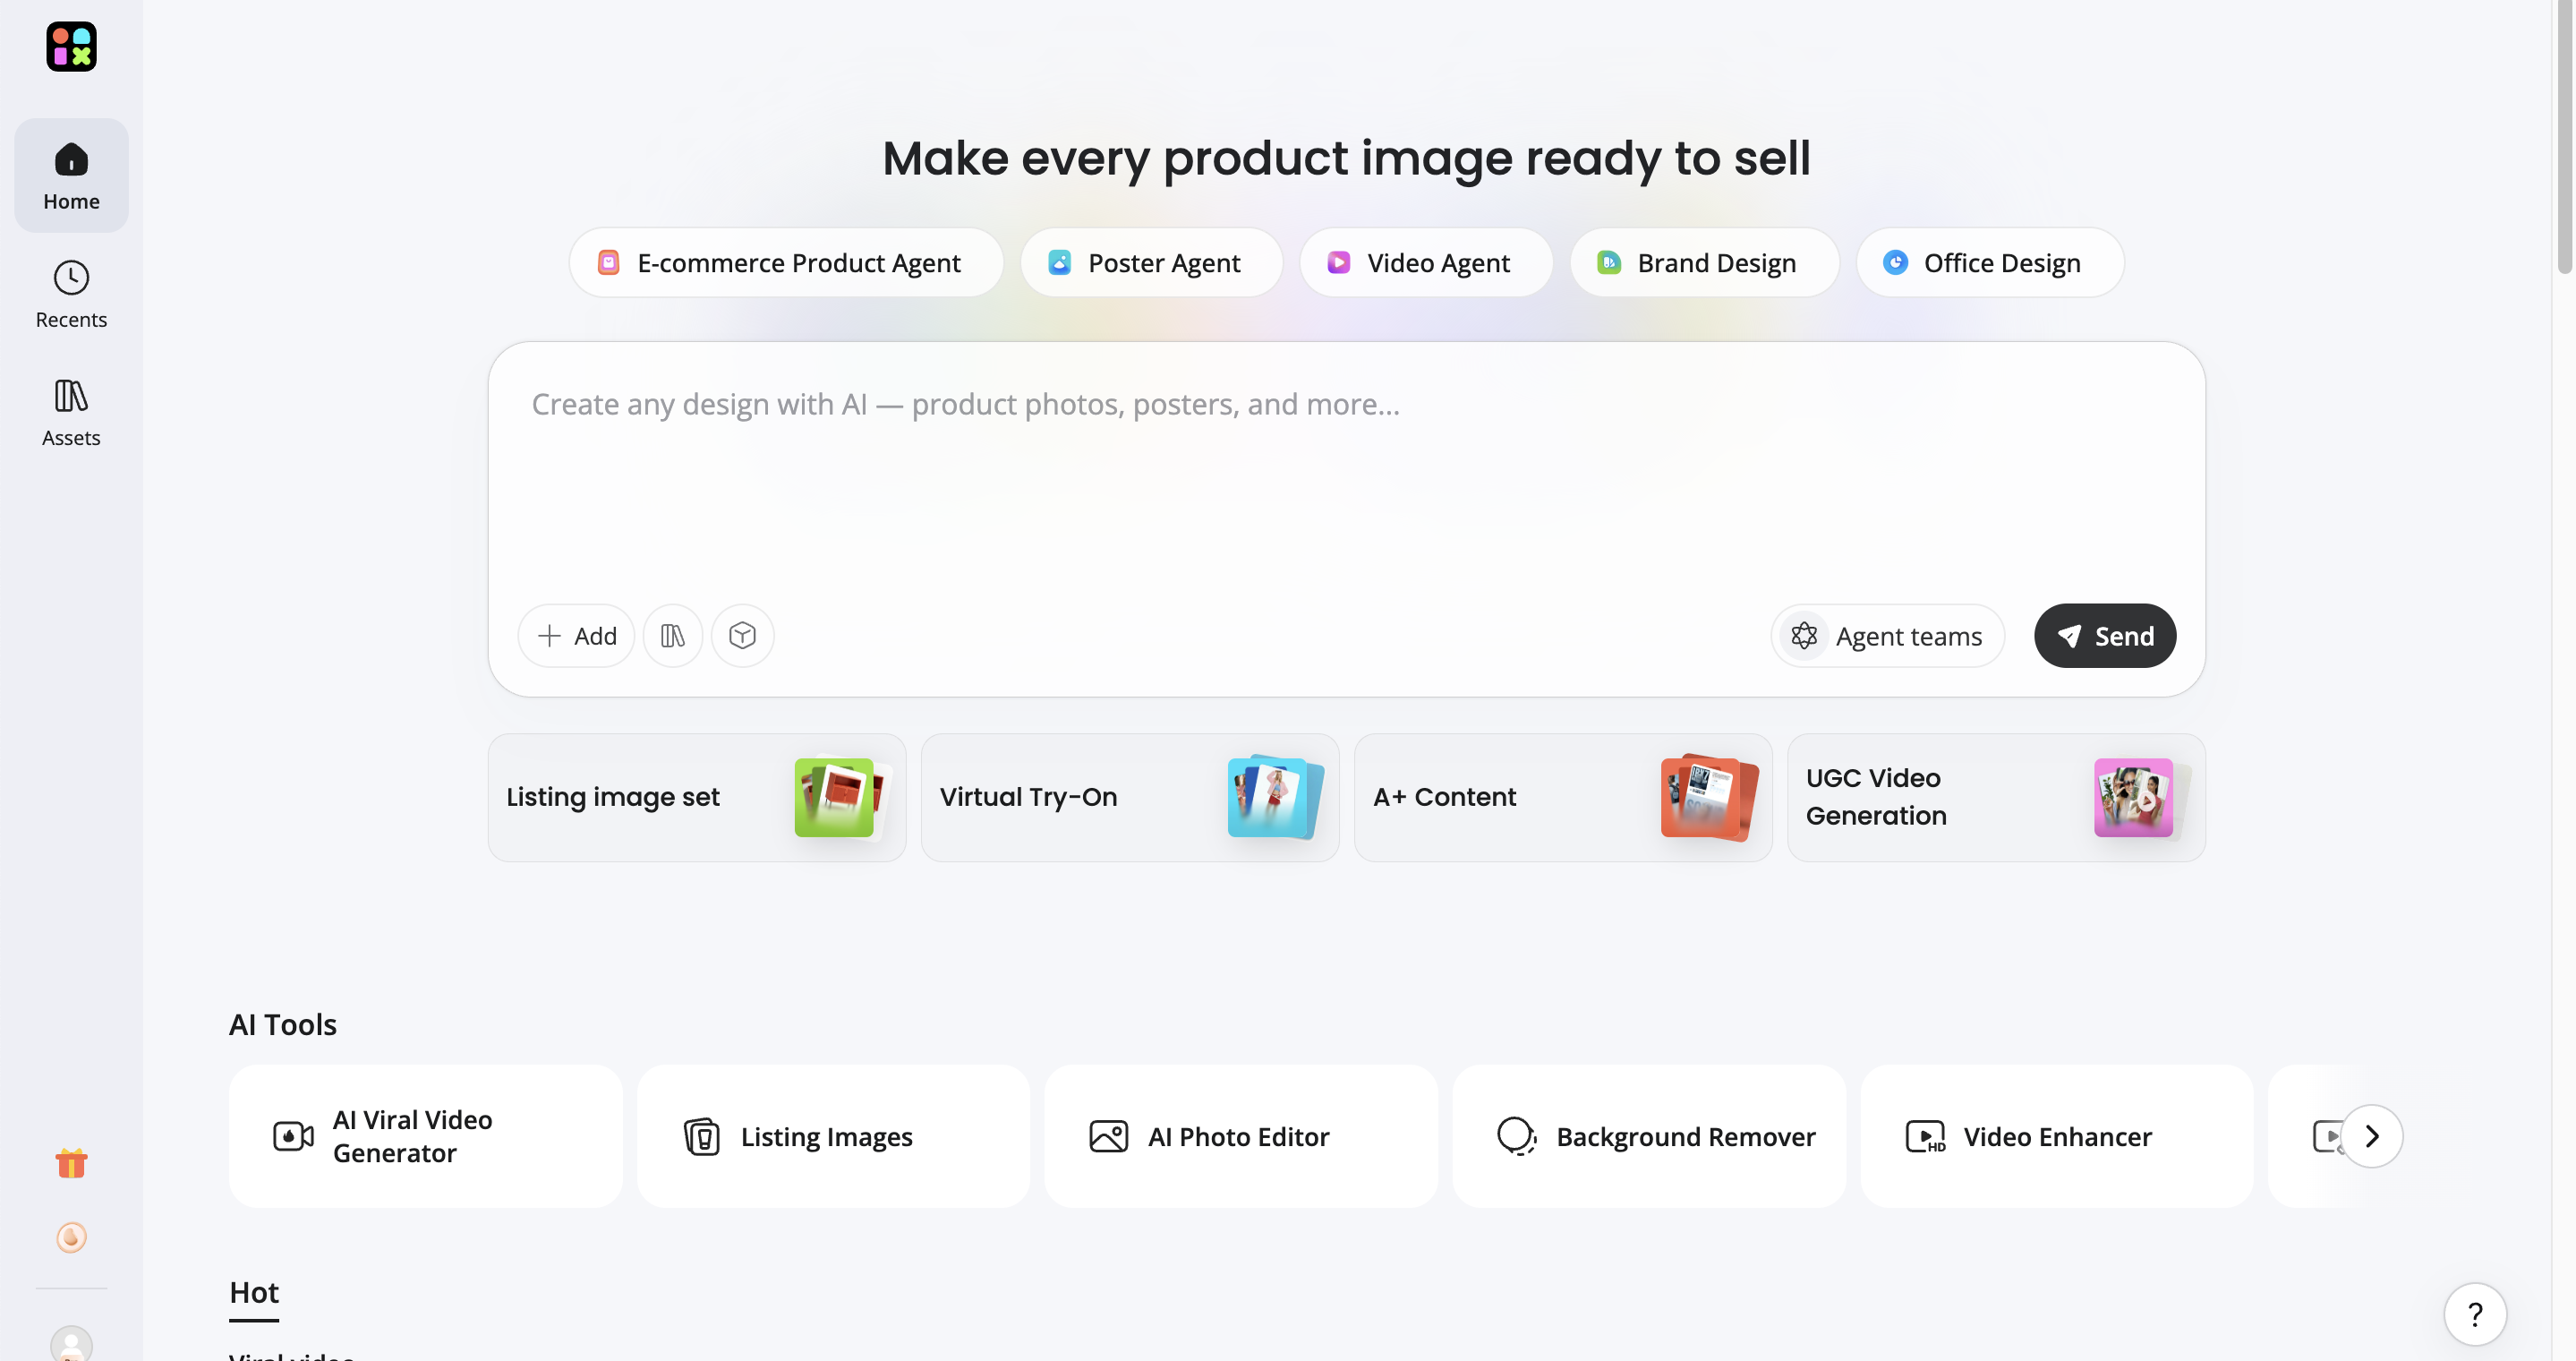Screen dimensions: 2576x1361
Task: Open the Virtual Try-On card
Action: (x=1130, y=797)
